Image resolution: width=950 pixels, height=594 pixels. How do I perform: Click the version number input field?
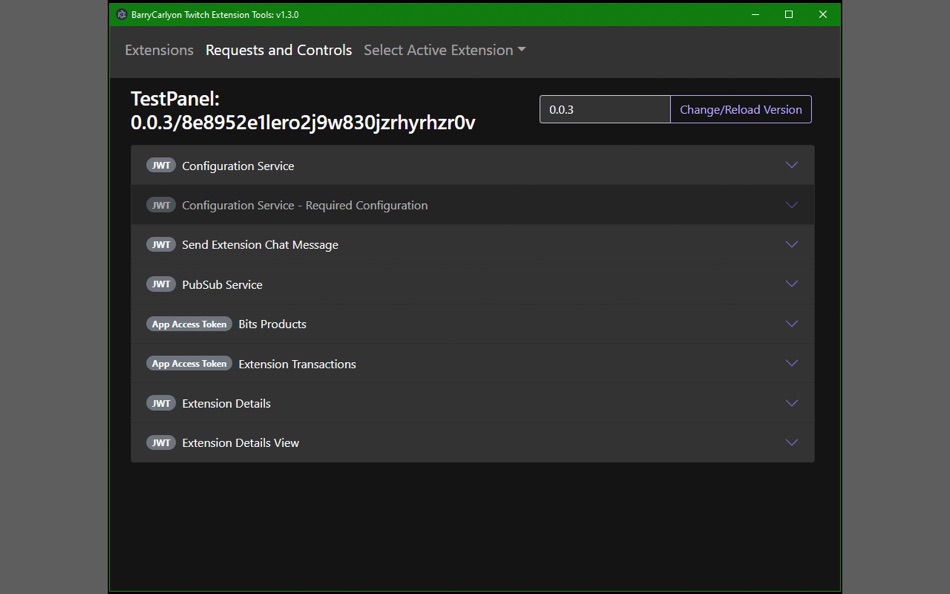(x=605, y=110)
